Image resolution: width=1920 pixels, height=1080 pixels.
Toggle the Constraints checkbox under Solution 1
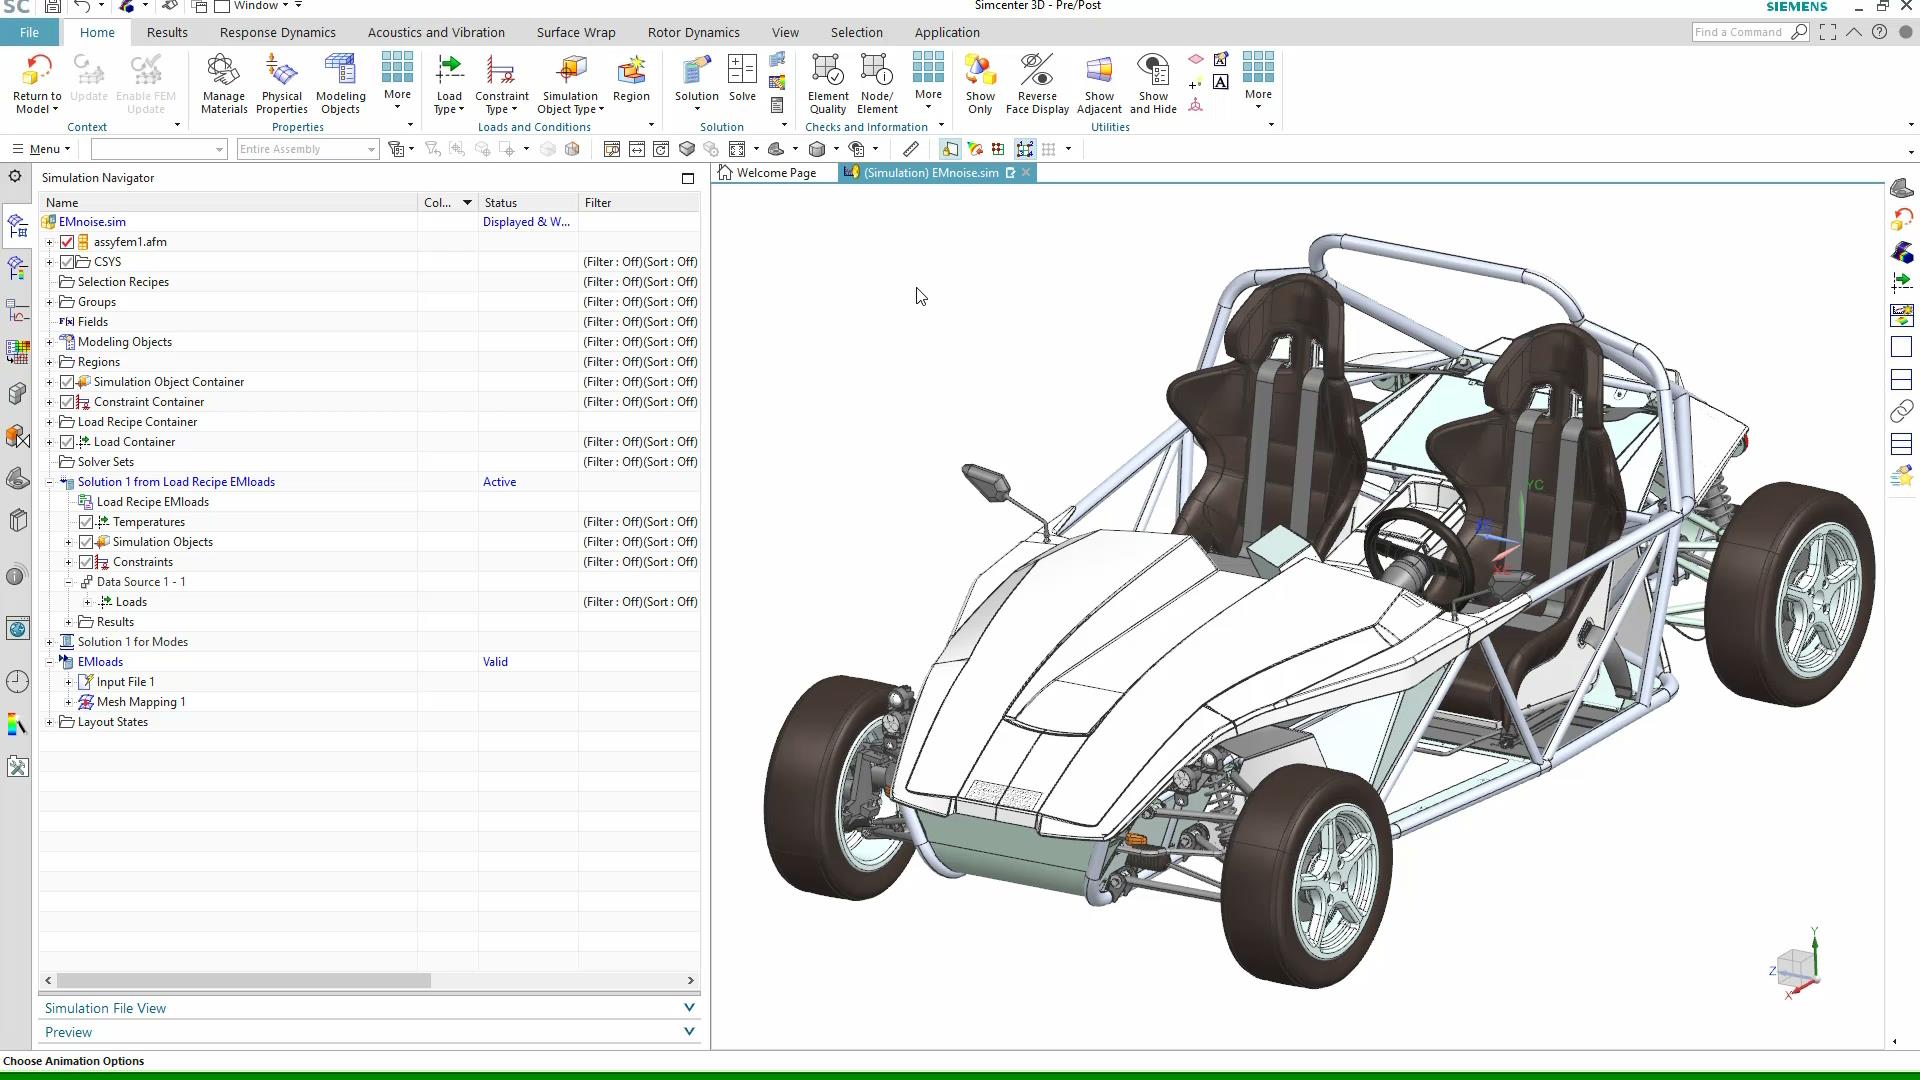click(86, 561)
